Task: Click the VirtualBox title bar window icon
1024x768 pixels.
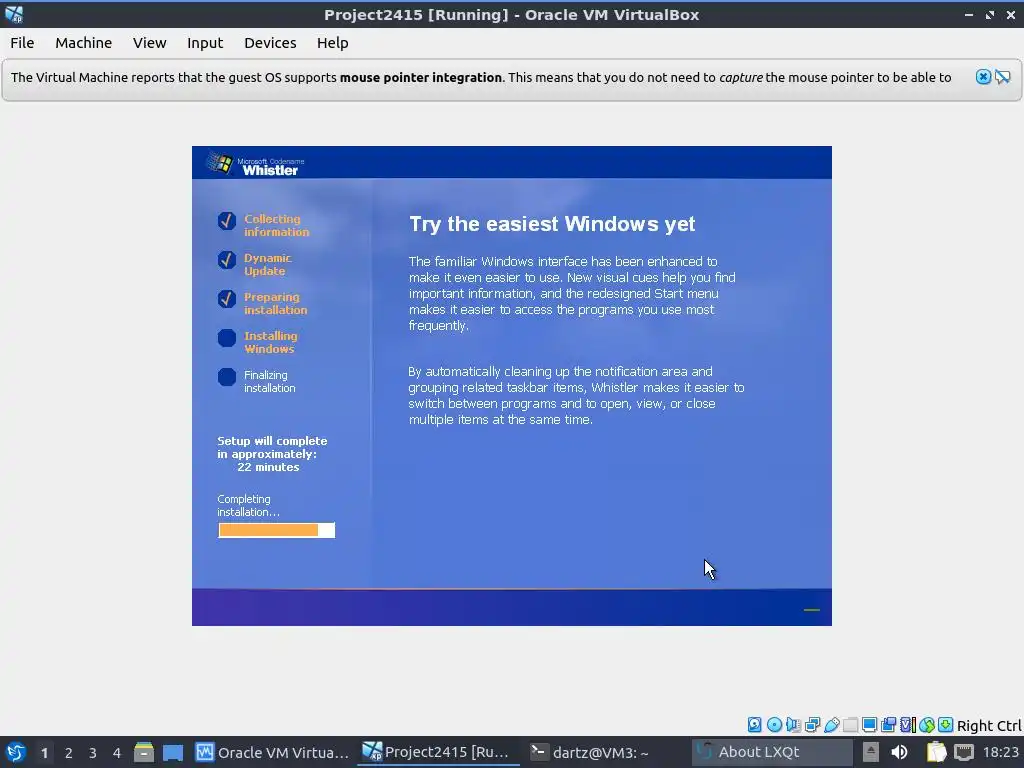Action: point(14,14)
